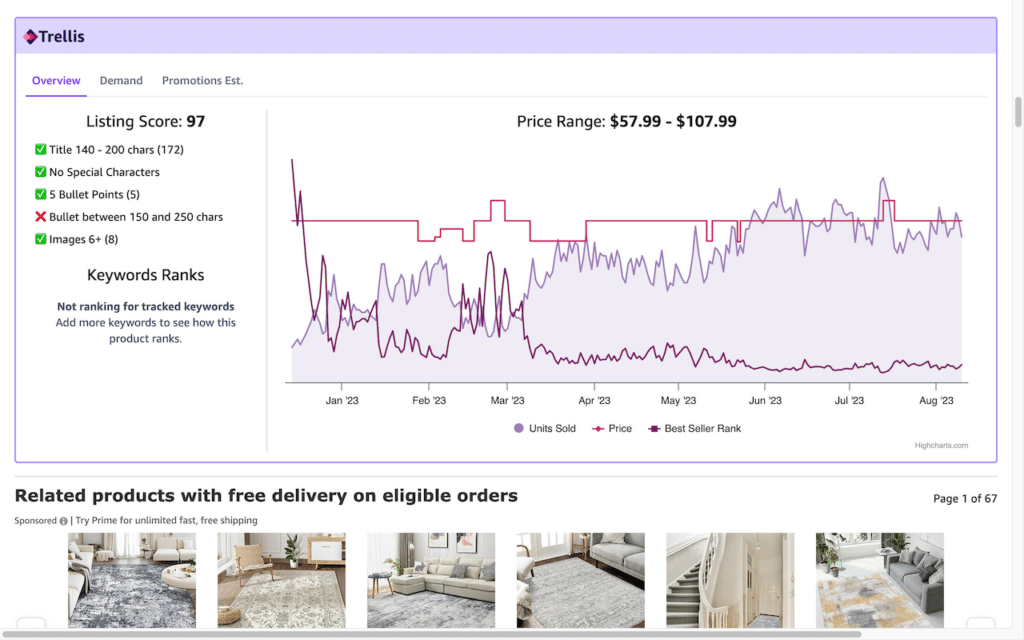Open the Highcharts.com credit link
This screenshot has height=640, width=1024.
941,445
